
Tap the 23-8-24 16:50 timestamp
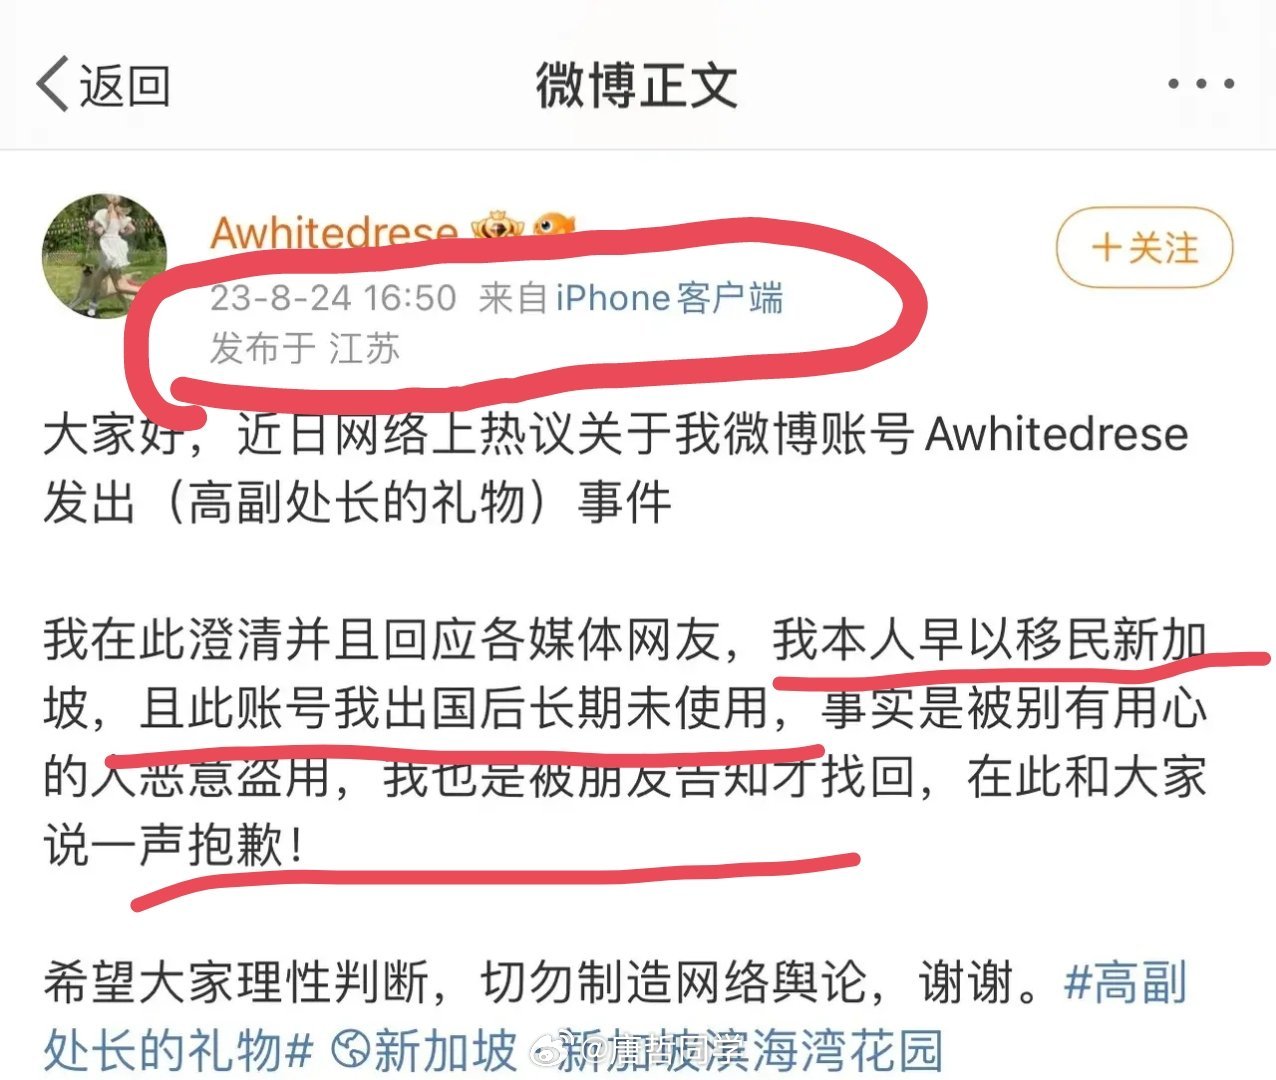coord(333,298)
